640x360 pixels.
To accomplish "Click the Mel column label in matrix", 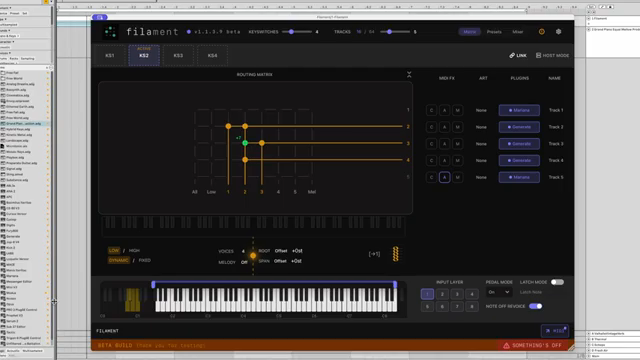I will (312, 192).
